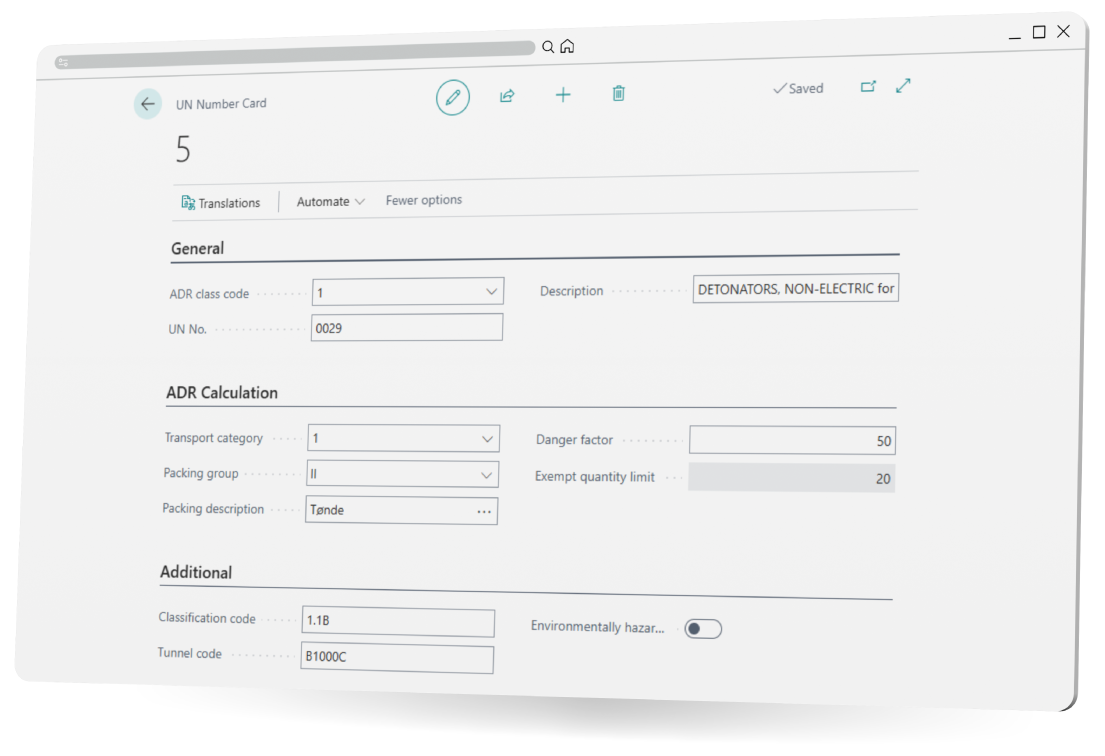Open the Packing description assist ellipsis
This screenshot has height=756, width=1105.
pos(484,510)
